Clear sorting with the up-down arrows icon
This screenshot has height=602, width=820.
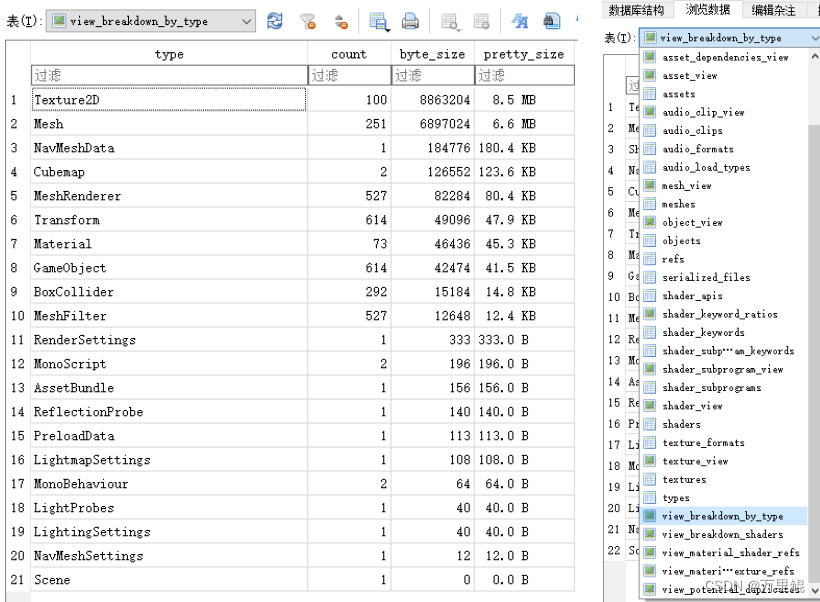(x=341, y=21)
